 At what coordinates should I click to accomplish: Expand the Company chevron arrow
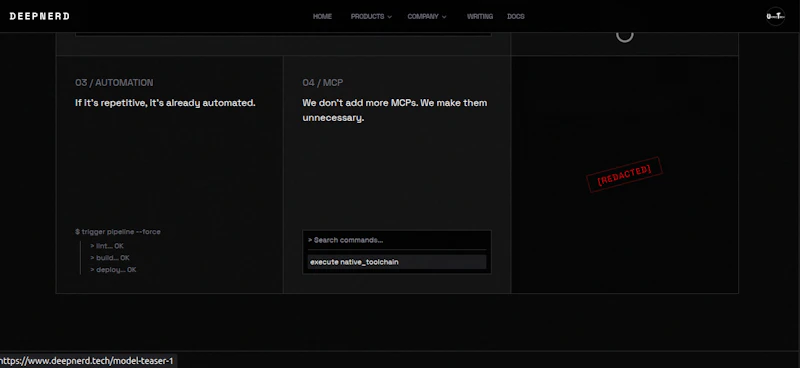coord(444,17)
